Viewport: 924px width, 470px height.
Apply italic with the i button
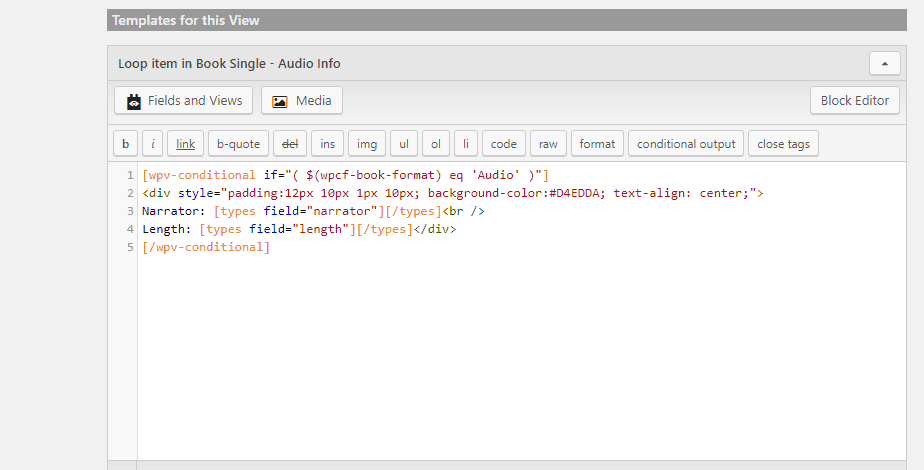point(153,144)
